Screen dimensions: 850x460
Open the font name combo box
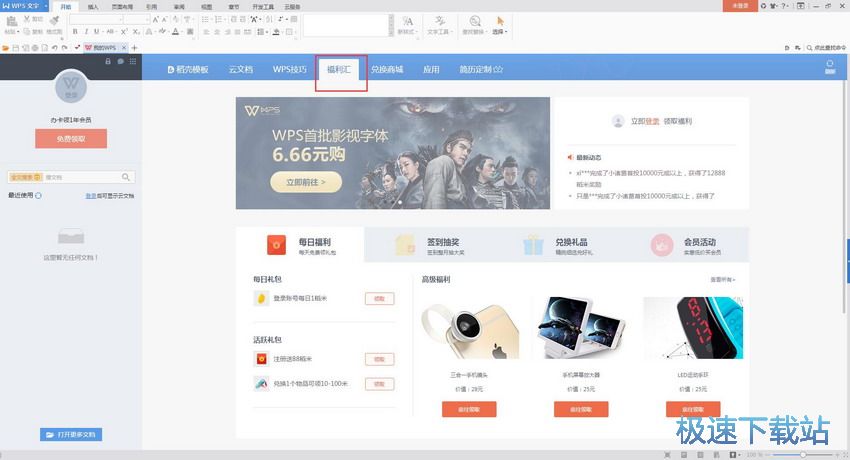coord(95,20)
